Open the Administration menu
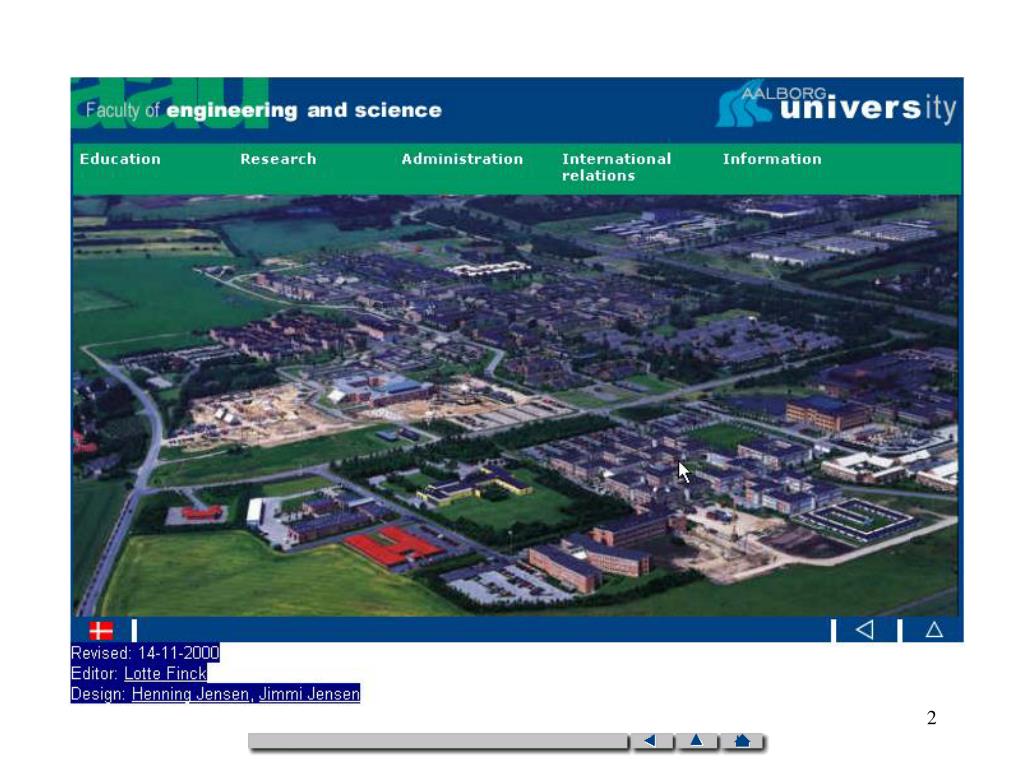Image resolution: width=1024 pixels, height=768 pixels. [x=462, y=159]
